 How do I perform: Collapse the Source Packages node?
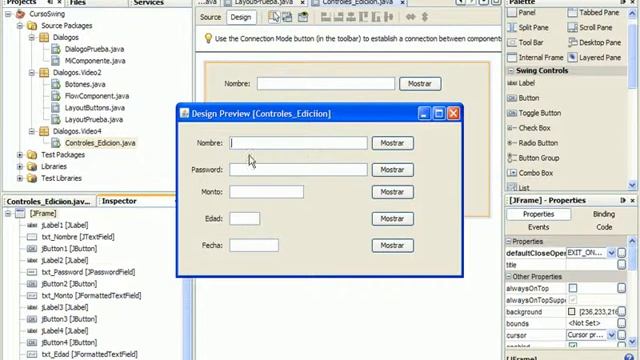click(x=20, y=26)
